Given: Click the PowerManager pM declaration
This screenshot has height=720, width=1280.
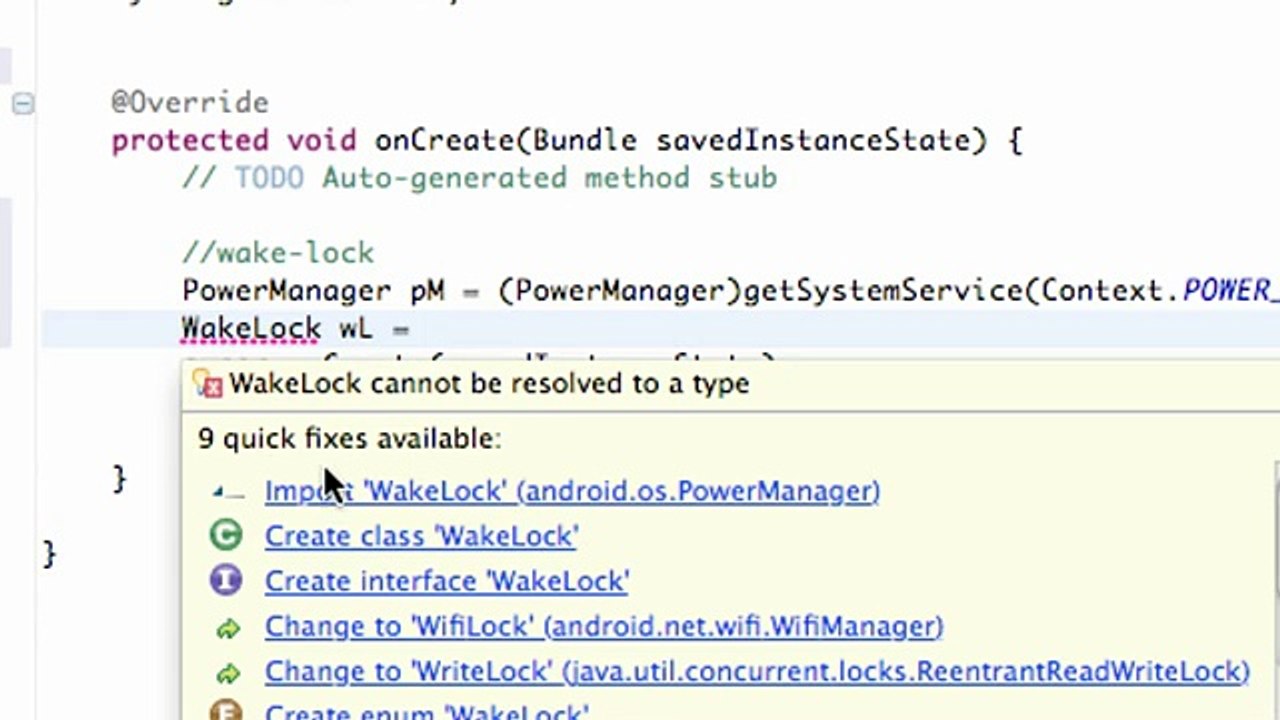Looking at the screenshot, I should tap(313, 291).
